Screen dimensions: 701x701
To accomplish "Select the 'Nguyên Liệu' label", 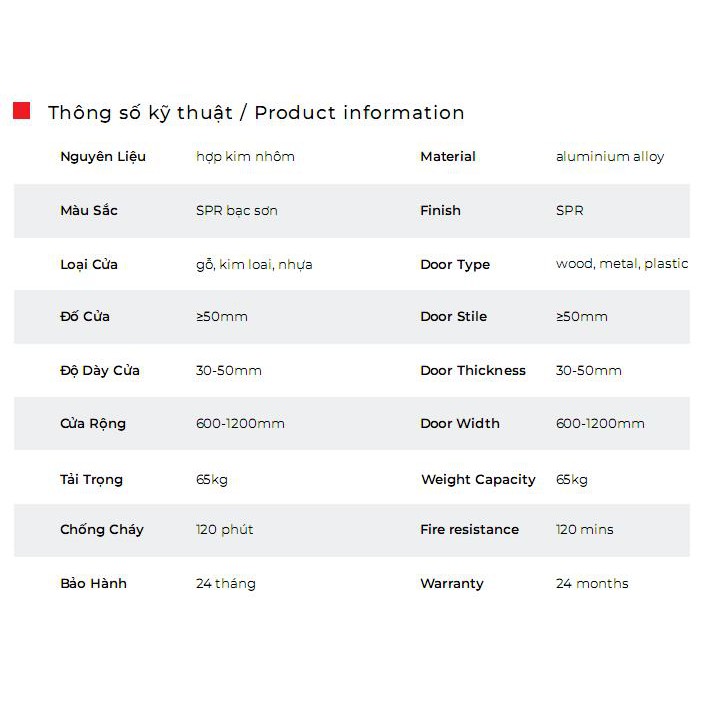I will (x=103, y=157).
